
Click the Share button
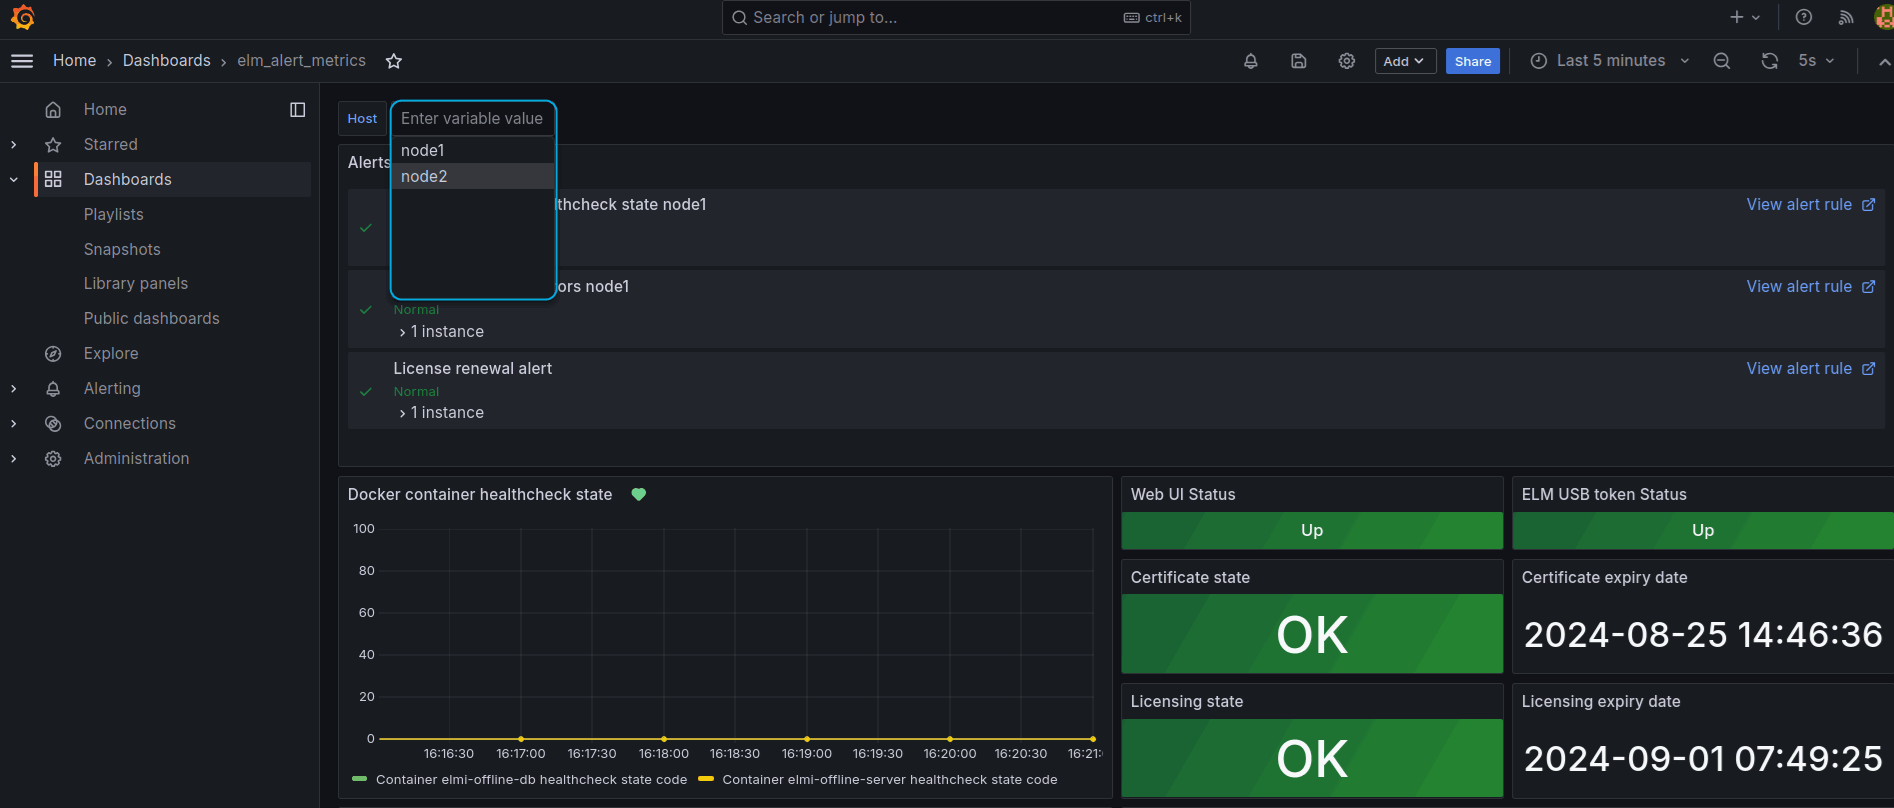point(1473,61)
